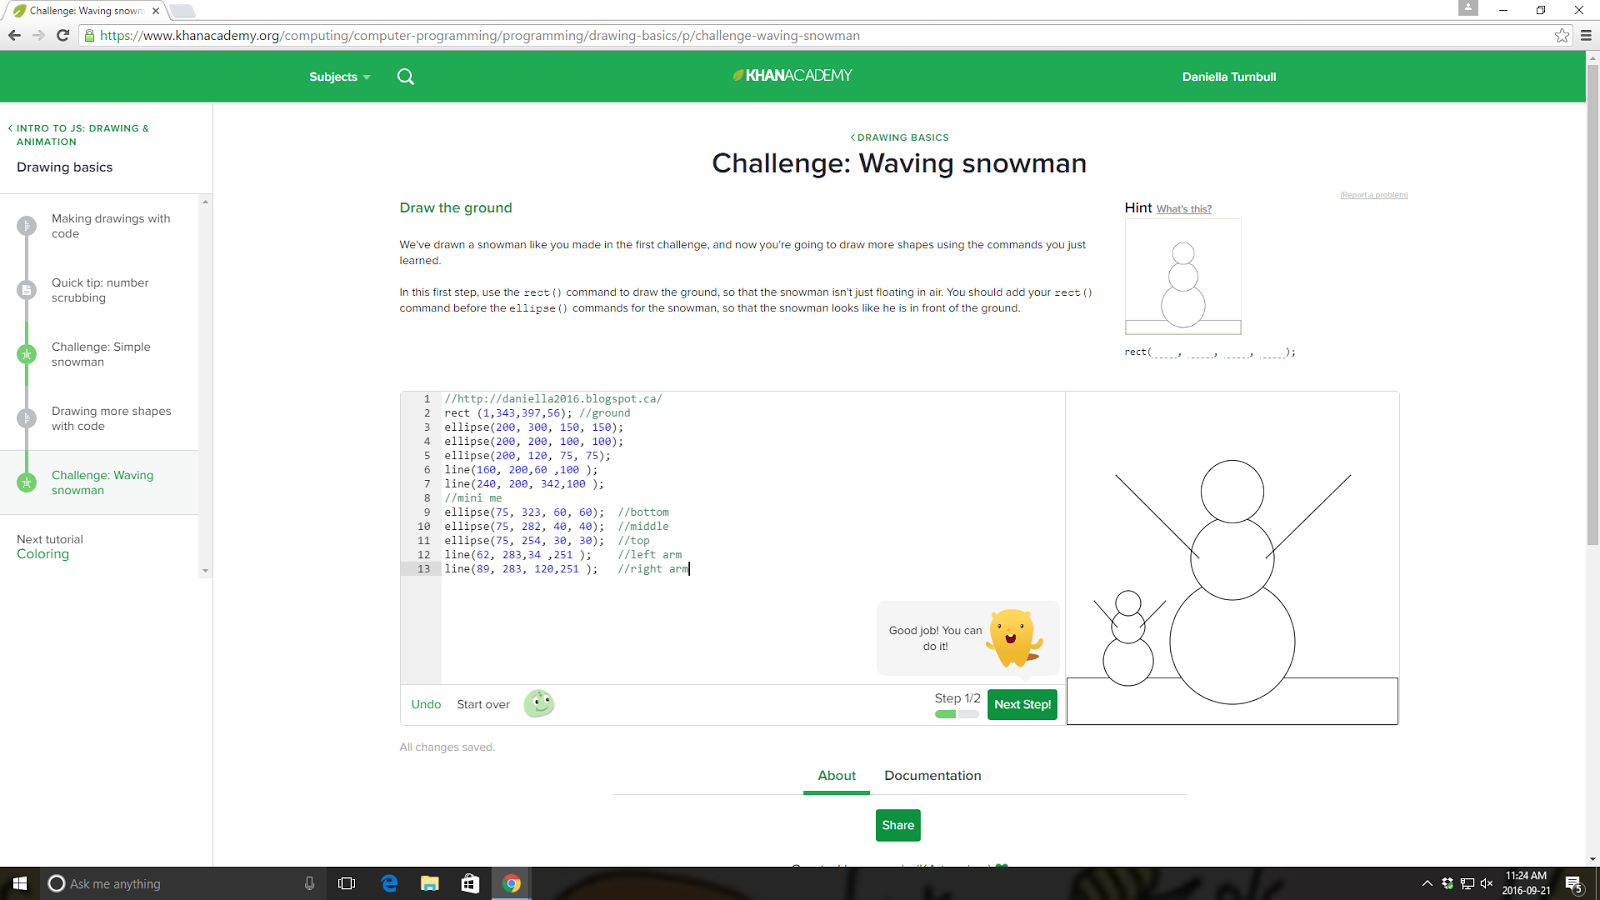Unmute sound via the muted speaker tray icon

1484,883
